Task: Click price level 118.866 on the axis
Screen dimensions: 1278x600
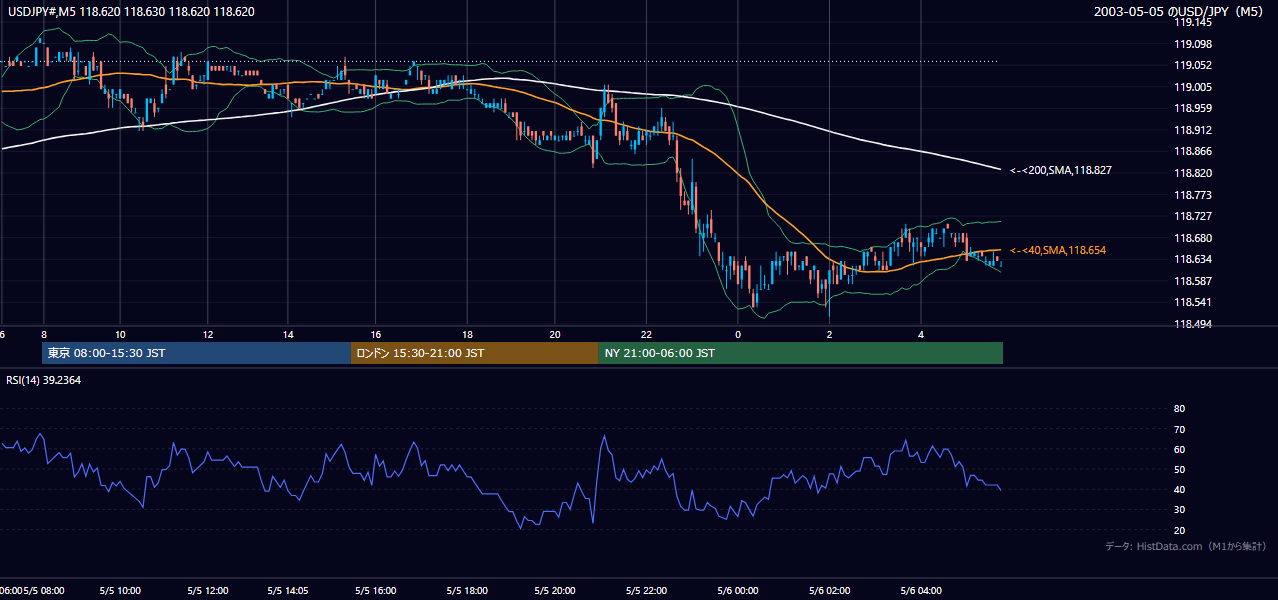Action: [1193, 152]
